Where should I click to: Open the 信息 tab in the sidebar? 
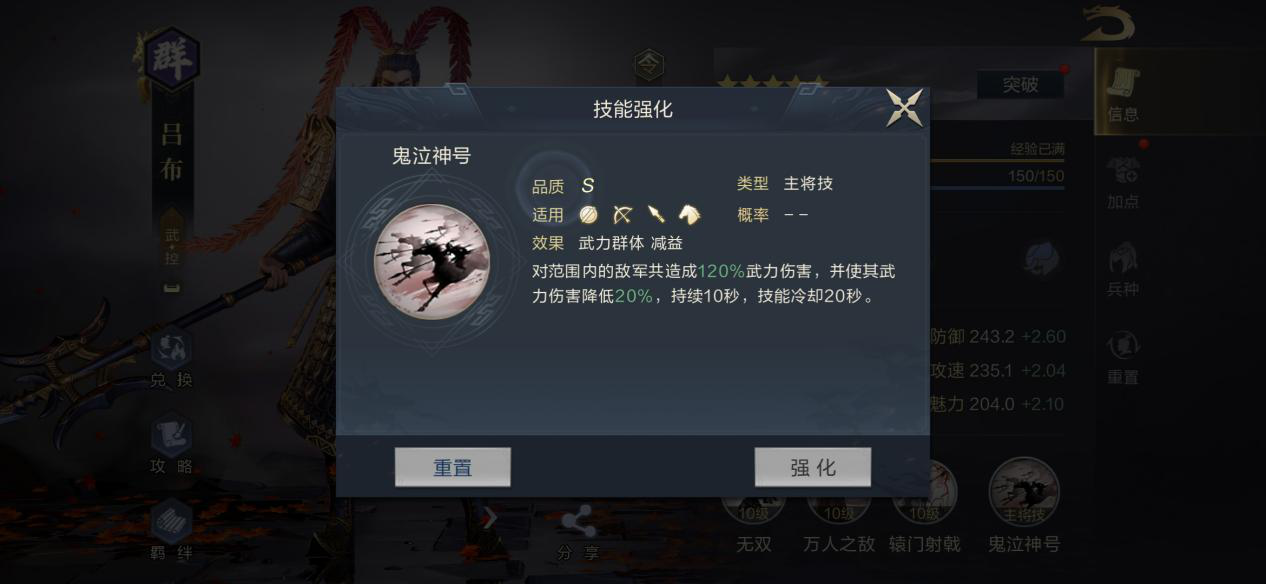tap(1123, 93)
